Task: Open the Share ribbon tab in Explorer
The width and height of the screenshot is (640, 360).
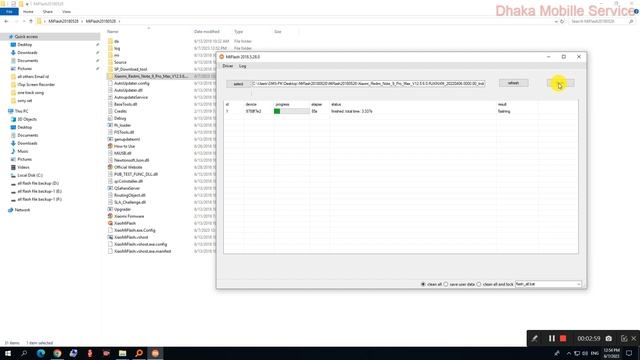Action: click(48, 11)
